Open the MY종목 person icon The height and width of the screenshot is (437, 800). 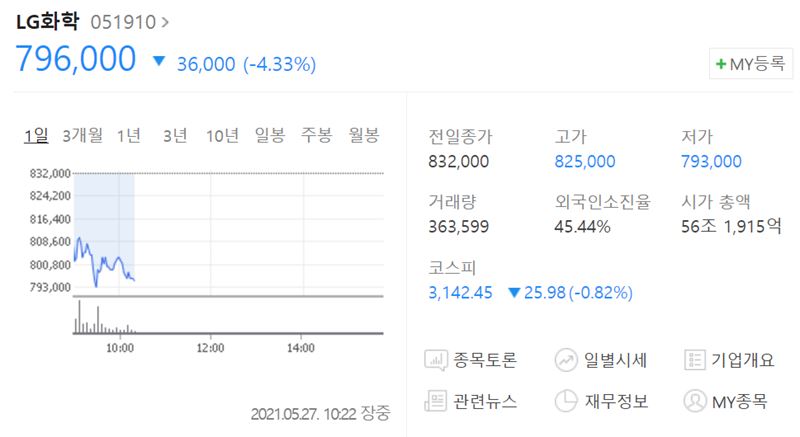tap(695, 402)
